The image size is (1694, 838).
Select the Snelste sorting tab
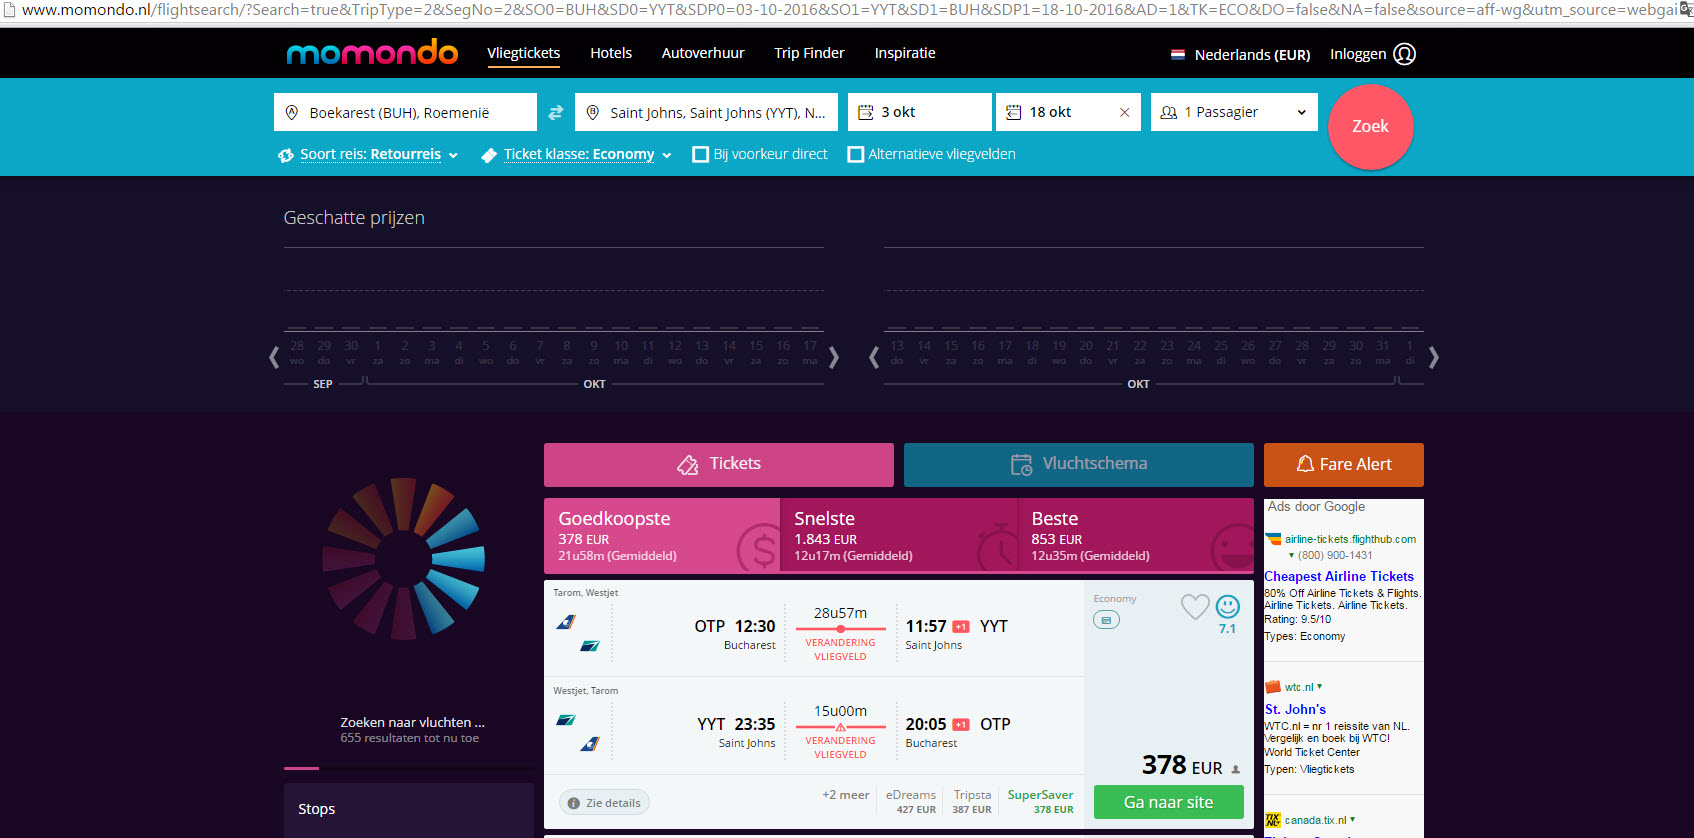899,535
